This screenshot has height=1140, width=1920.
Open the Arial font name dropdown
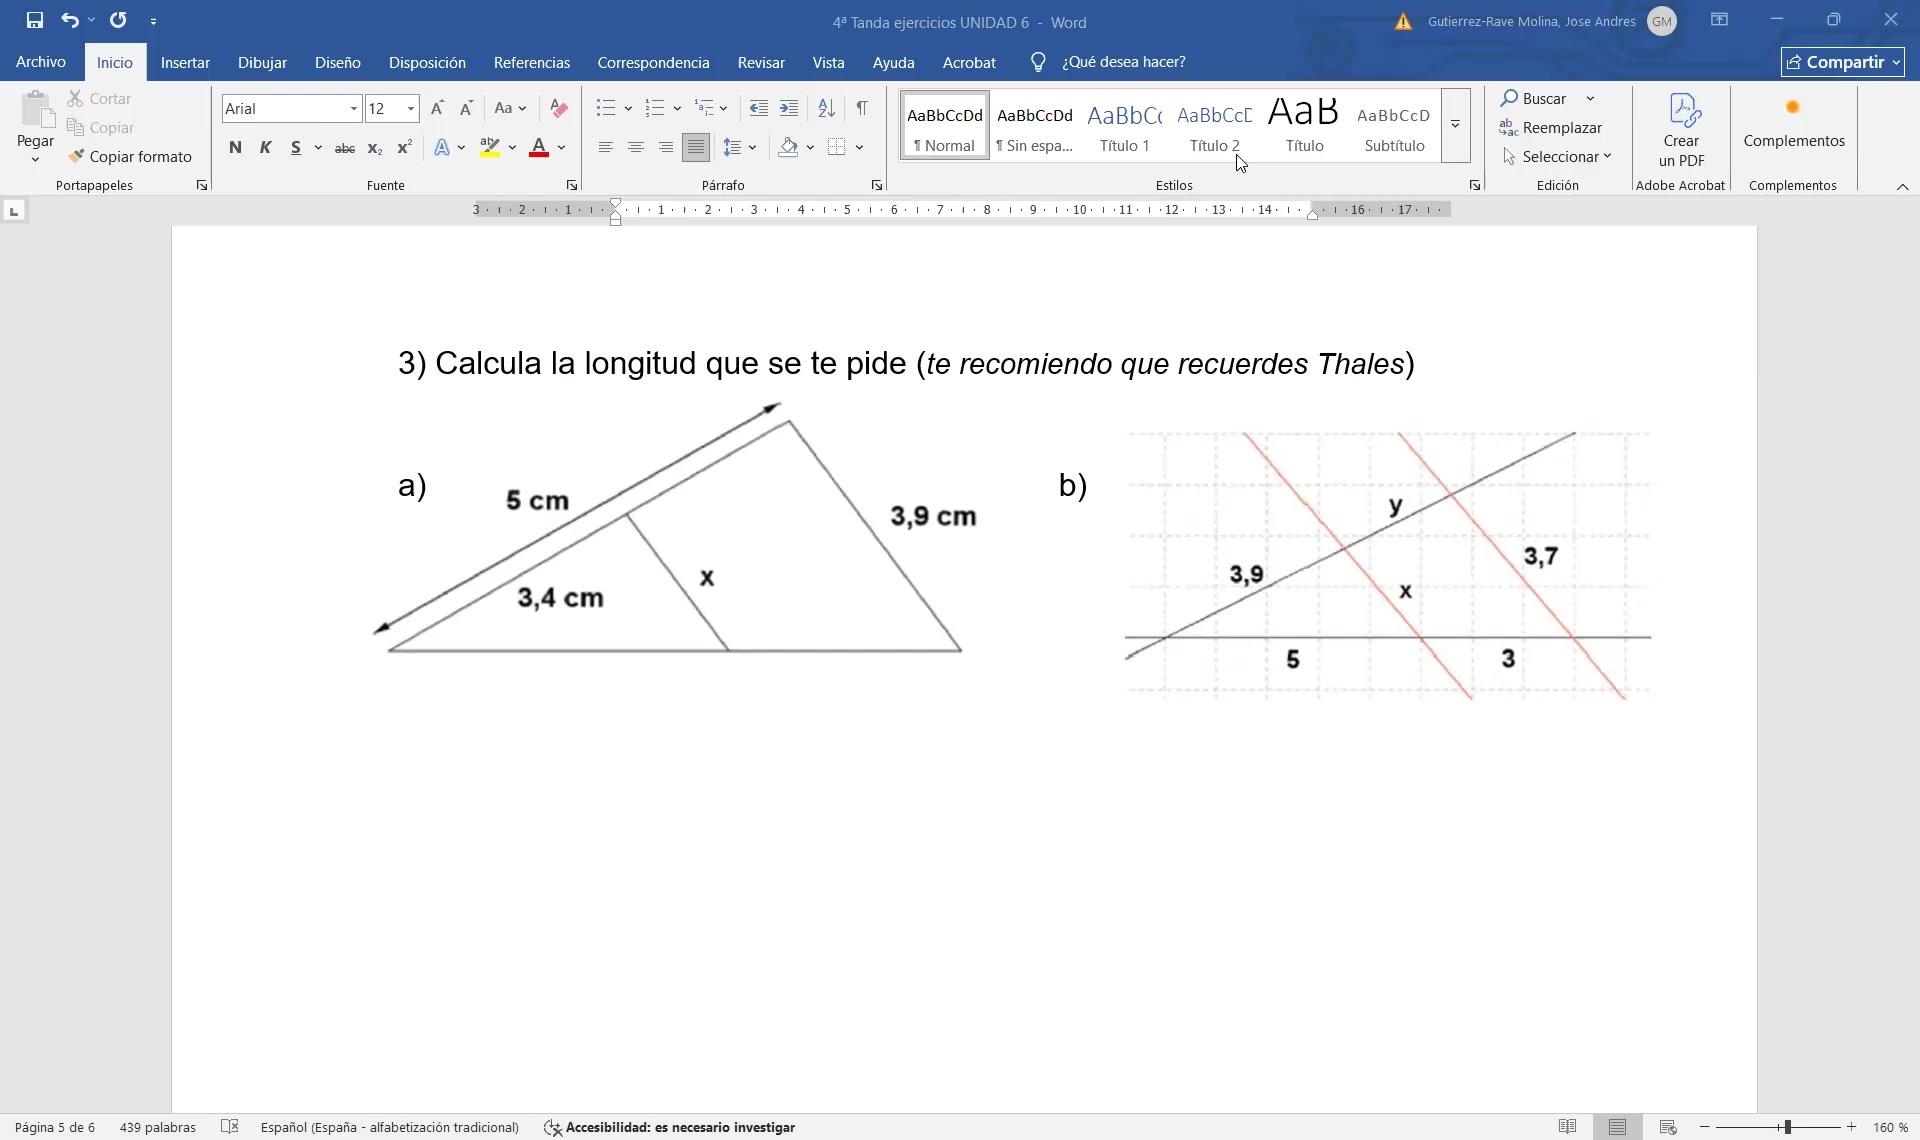click(x=353, y=109)
